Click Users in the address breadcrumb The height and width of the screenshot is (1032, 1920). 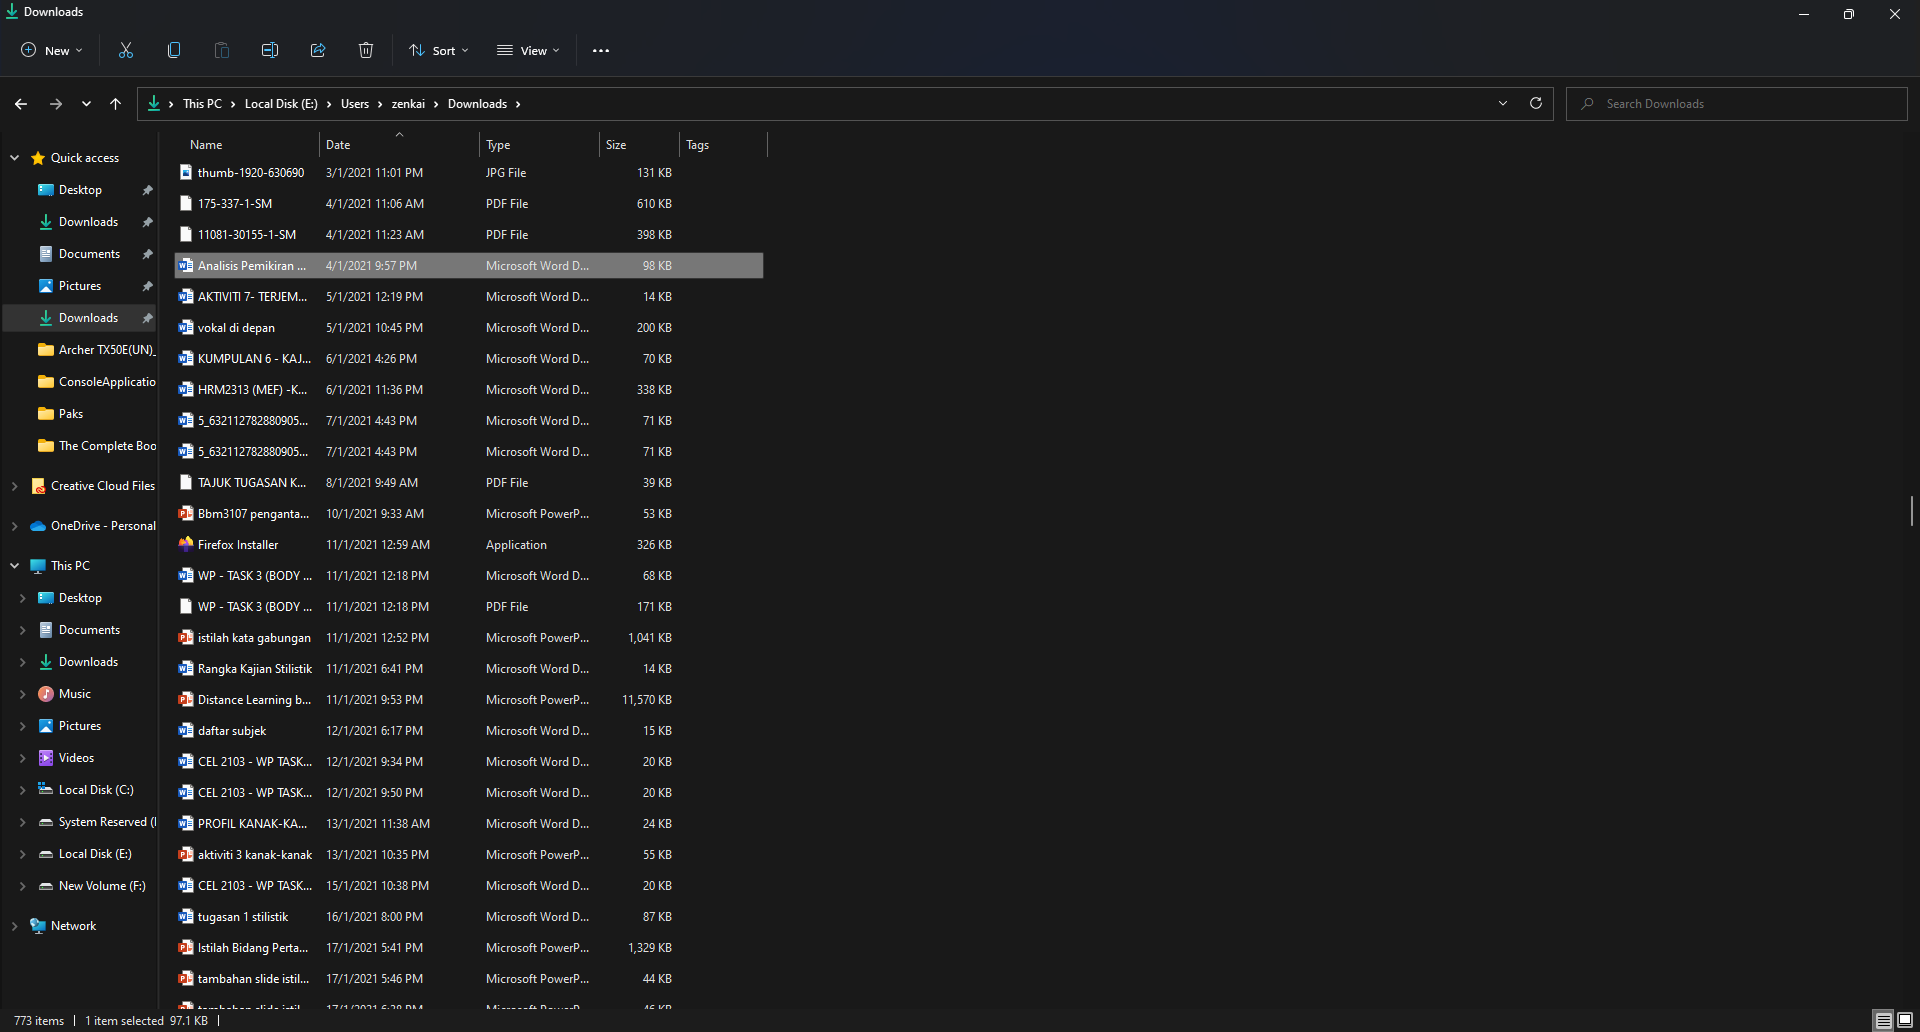355,104
